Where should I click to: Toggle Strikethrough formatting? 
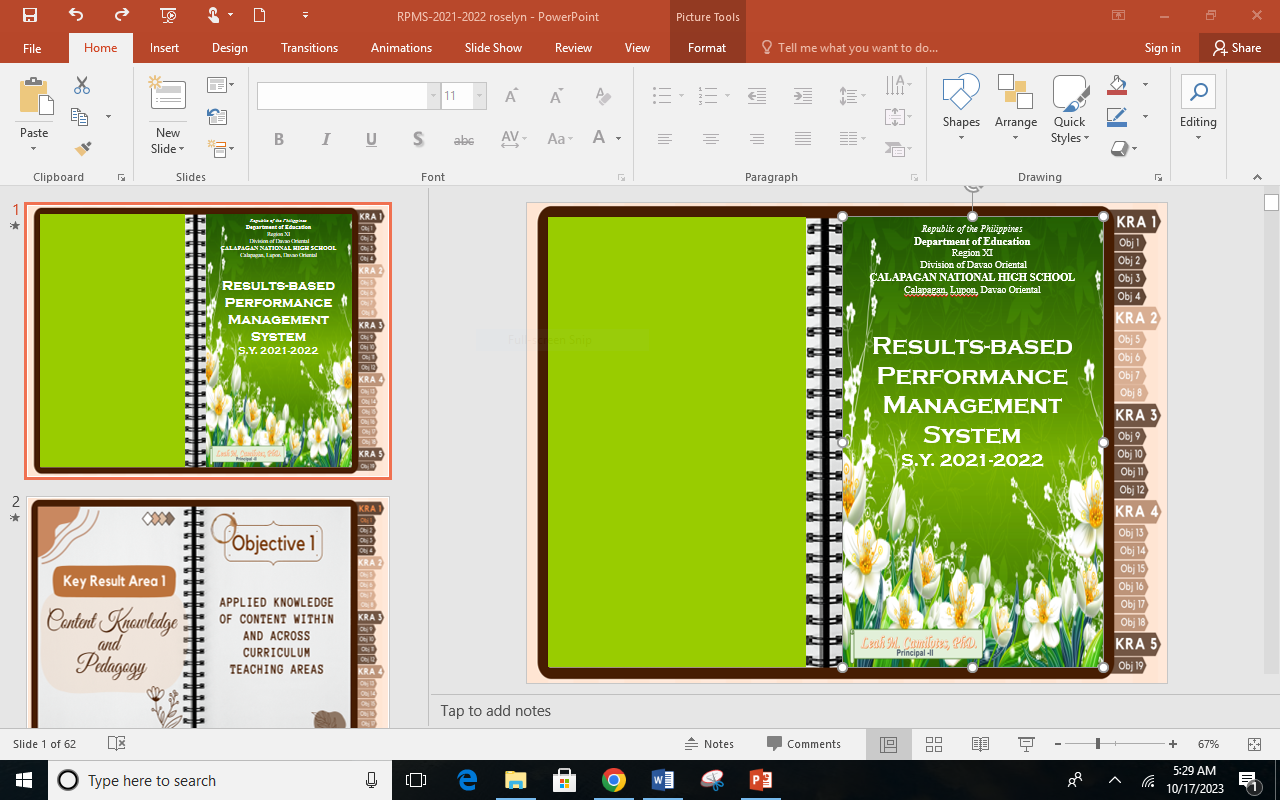click(464, 139)
